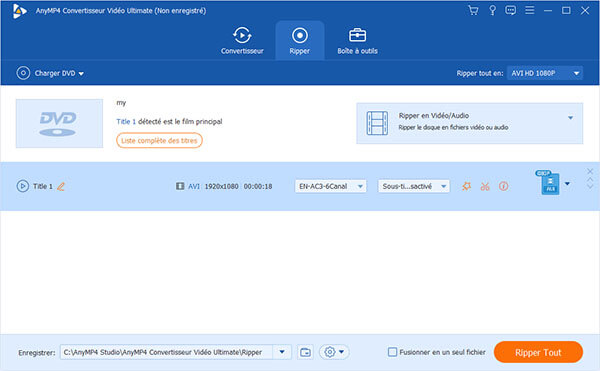The image size is (600, 371).
Task: Click the 00:00:18 duration text
Action: 258,186
